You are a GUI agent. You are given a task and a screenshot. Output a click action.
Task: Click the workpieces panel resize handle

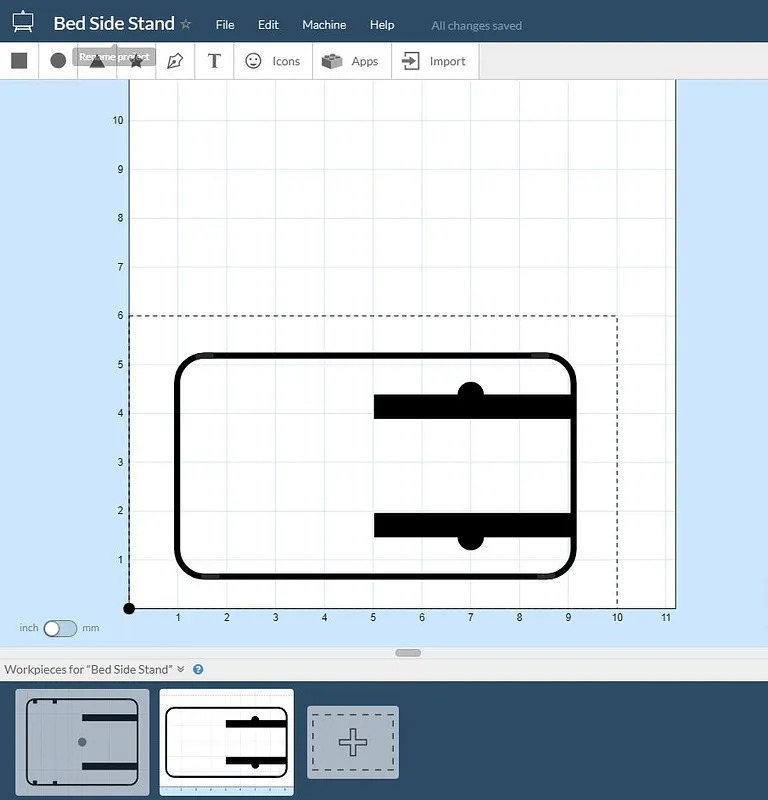408,653
